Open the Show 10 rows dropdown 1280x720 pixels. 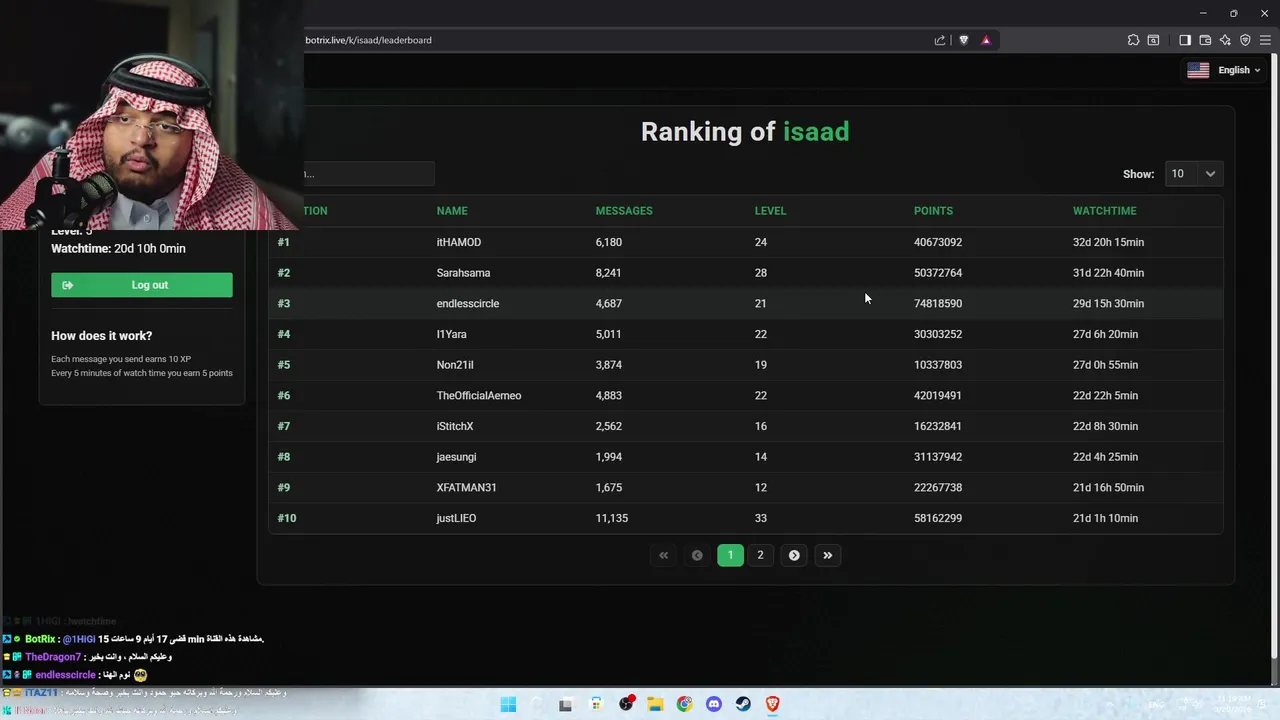tap(1194, 174)
